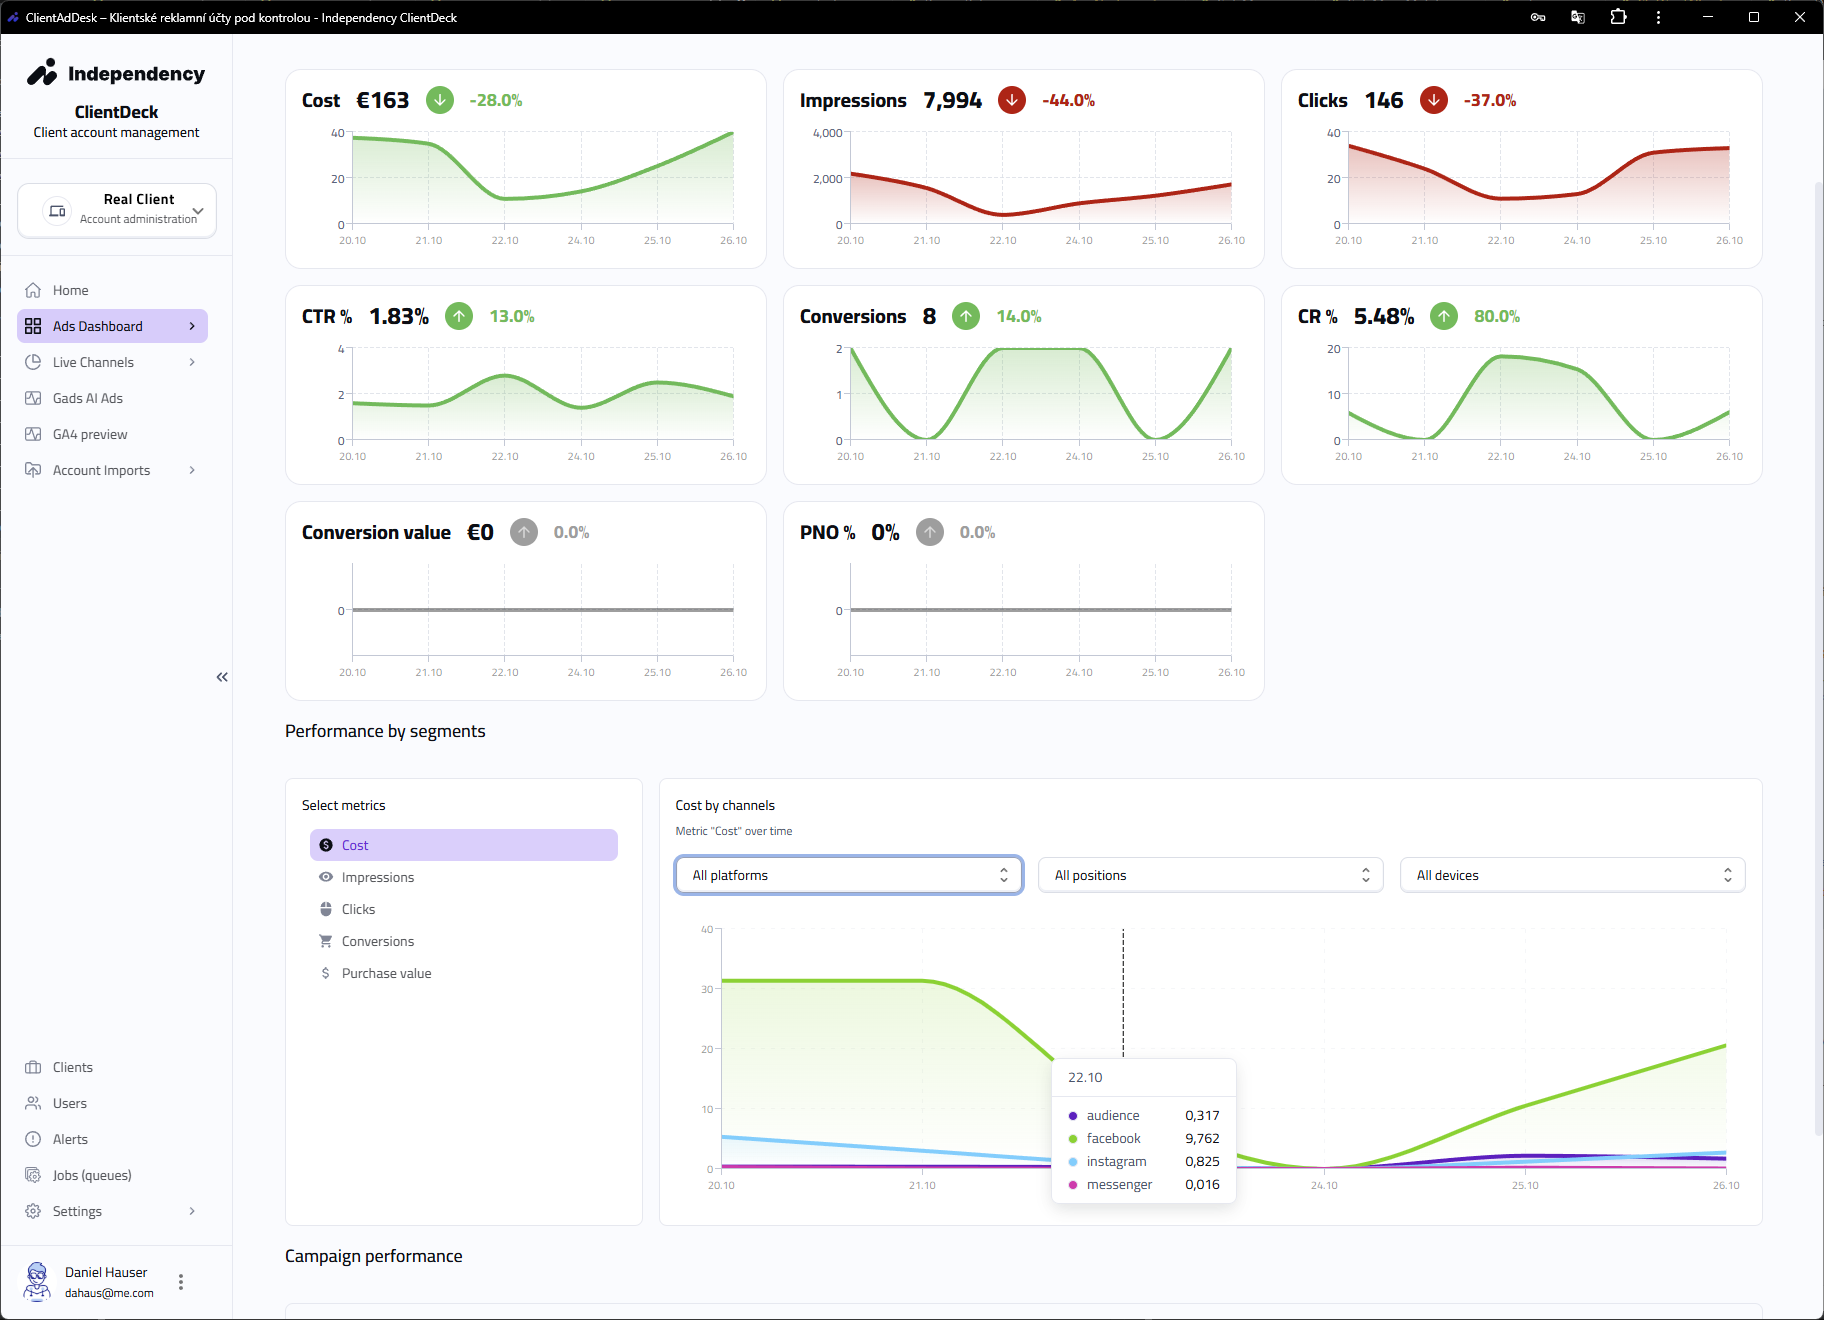
Task: Open Alerts using its warning icon
Action: coord(33,1139)
